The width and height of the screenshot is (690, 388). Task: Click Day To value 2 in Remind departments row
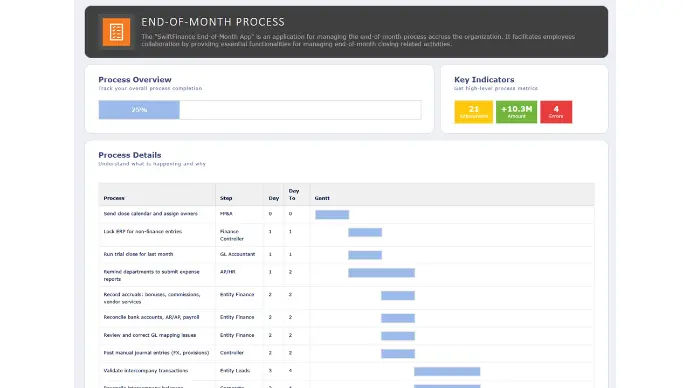click(290, 272)
